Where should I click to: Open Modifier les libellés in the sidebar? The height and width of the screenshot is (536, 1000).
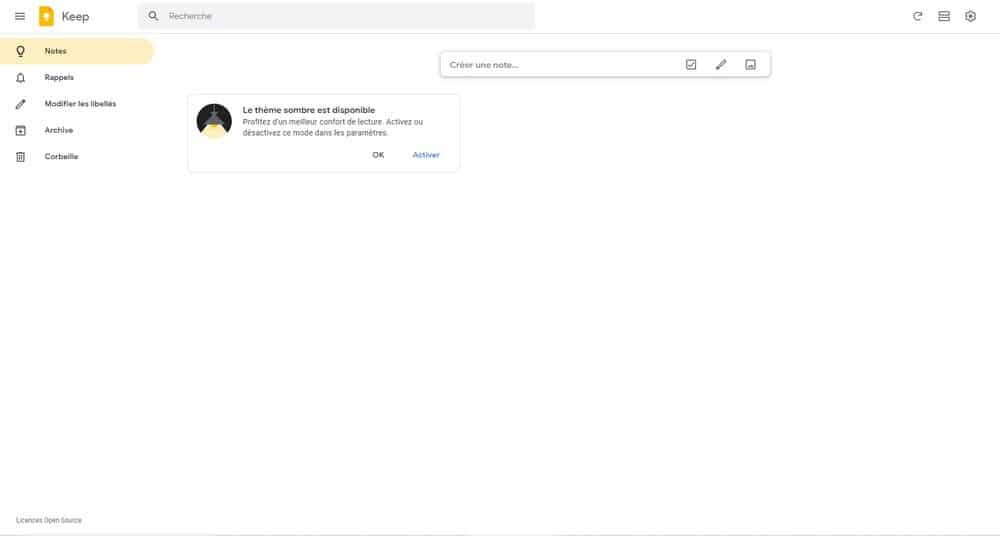pos(80,104)
